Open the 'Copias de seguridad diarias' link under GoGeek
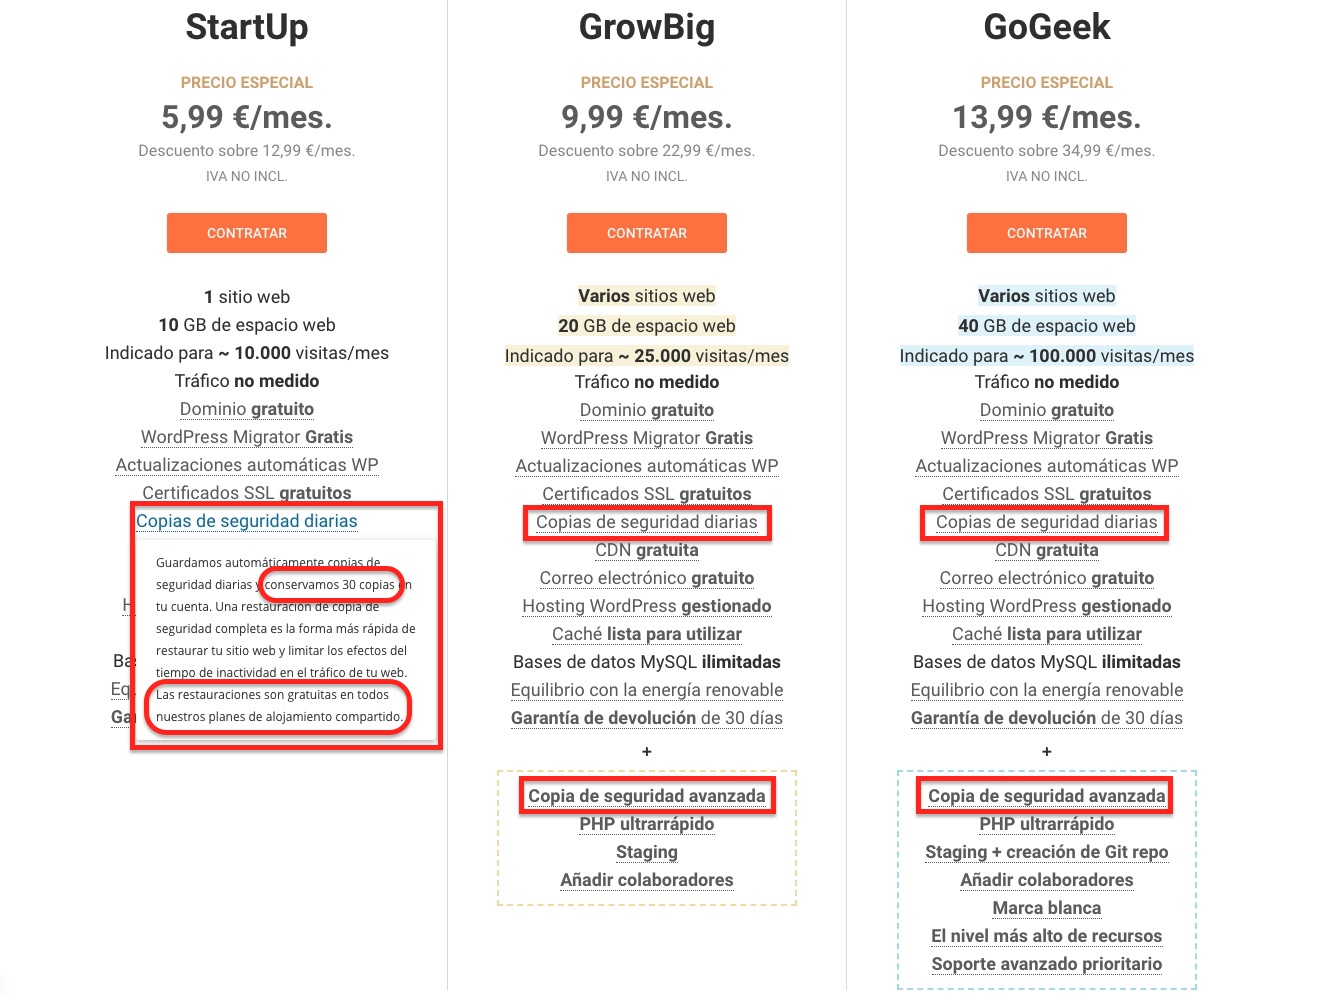The width and height of the screenshot is (1332, 995). coord(1044,522)
